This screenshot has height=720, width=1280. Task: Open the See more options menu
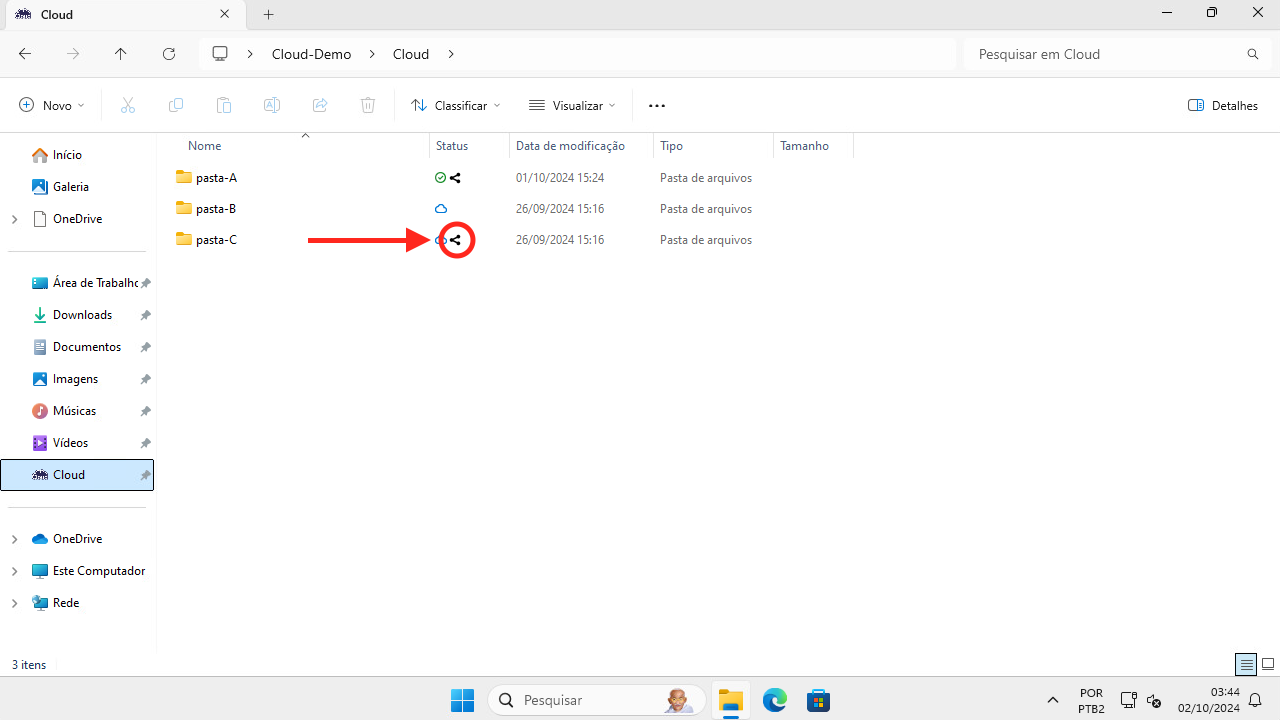(x=656, y=105)
